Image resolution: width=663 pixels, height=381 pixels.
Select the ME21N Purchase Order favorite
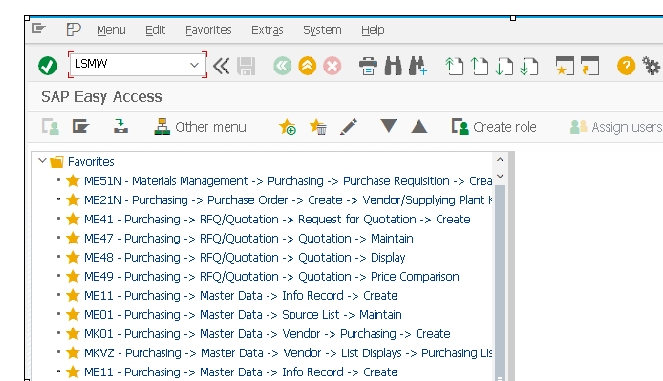[x=288, y=200]
